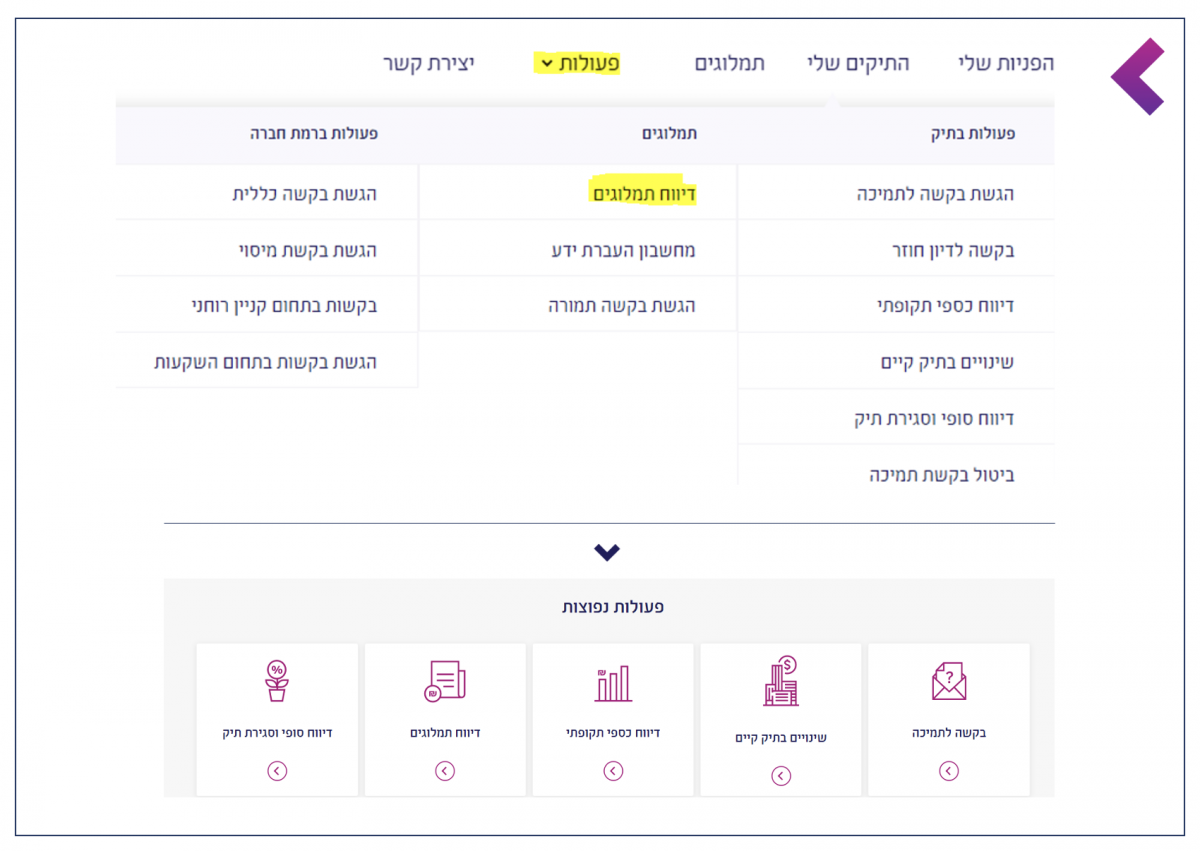
Task: Go to יצירת קשר page
Action: pyautogui.click(x=428, y=64)
